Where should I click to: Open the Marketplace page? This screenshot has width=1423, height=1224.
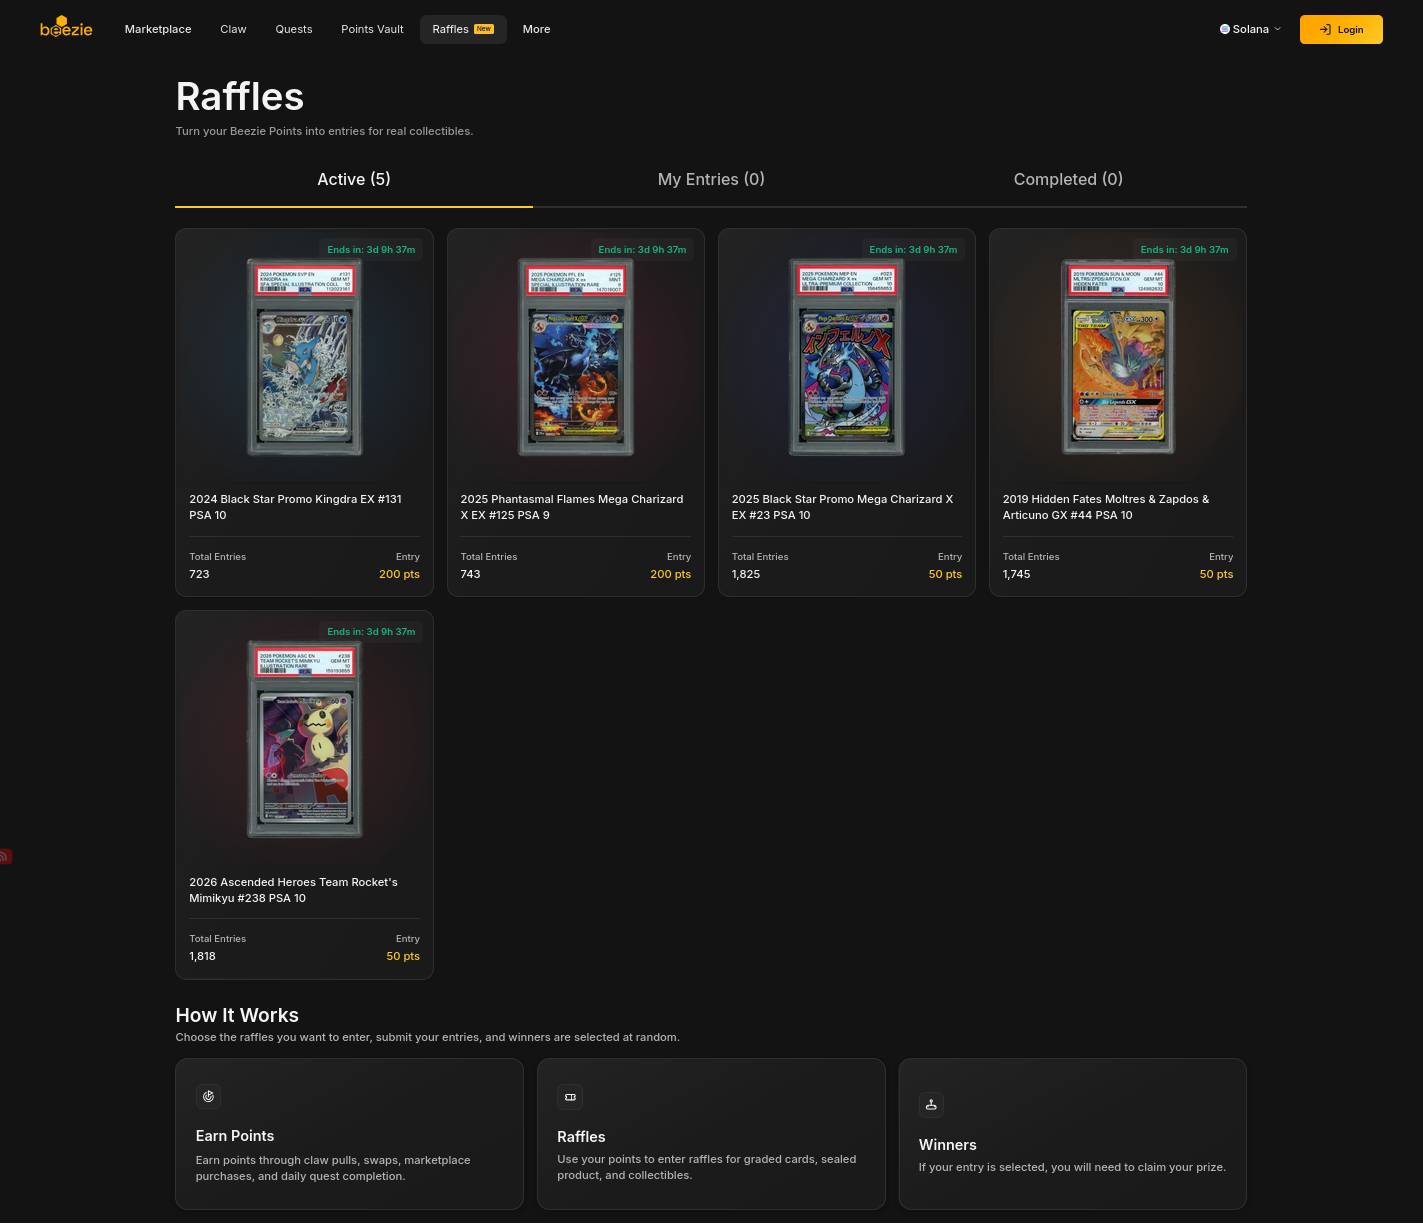point(158,29)
